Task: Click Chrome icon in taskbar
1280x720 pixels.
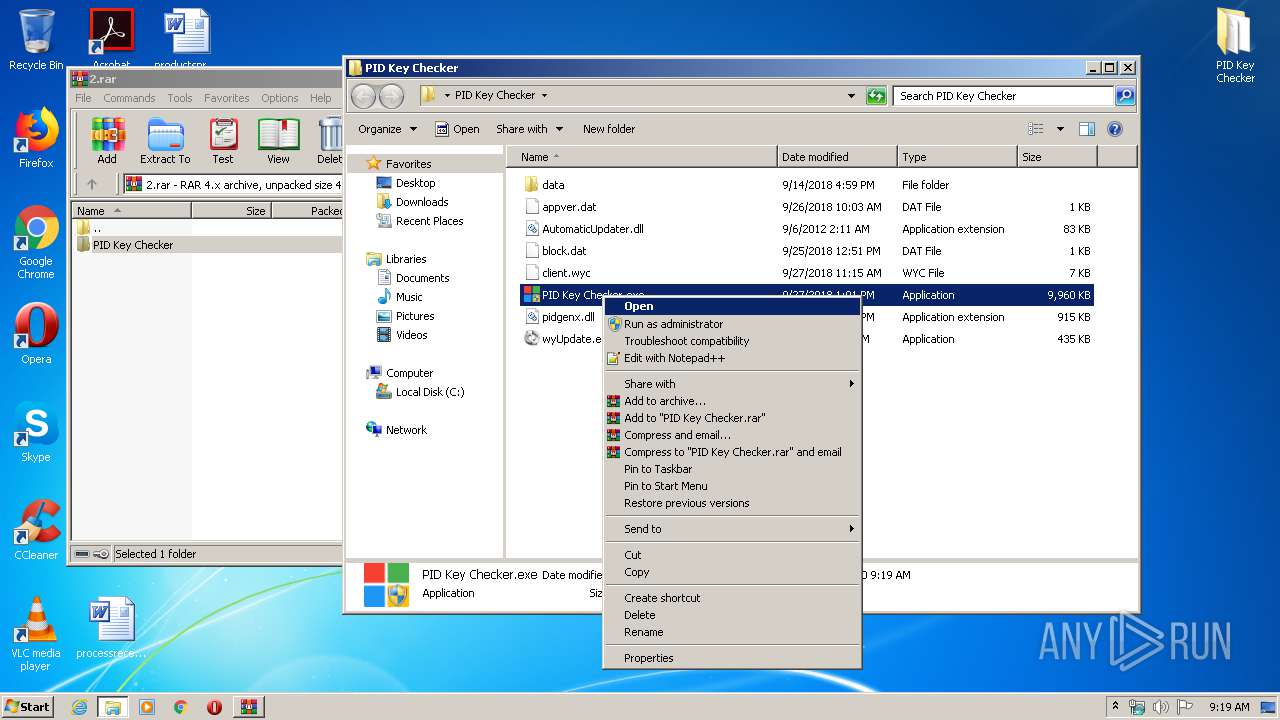Action: [x=180, y=707]
